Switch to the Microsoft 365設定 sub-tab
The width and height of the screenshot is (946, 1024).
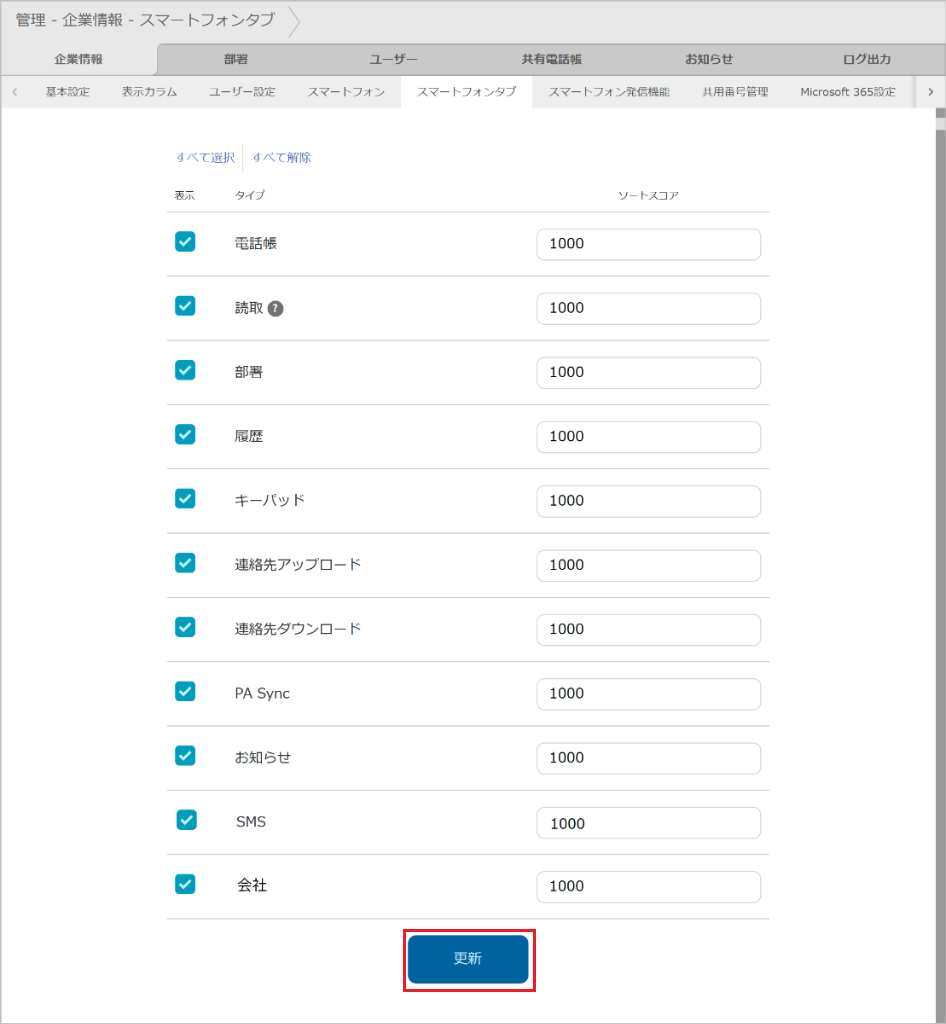[x=847, y=91]
